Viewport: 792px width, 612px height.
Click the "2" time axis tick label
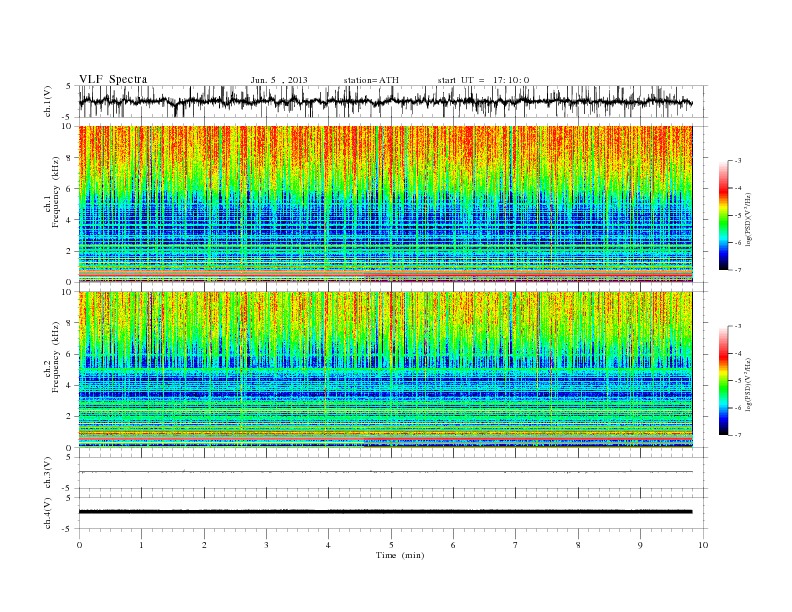(x=205, y=545)
